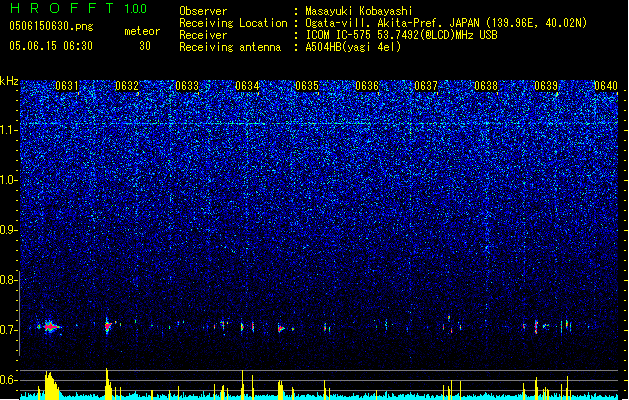Click the 0.8 kHz axis tick label
Viewport: 629px width, 400px height.
[x=9, y=280]
